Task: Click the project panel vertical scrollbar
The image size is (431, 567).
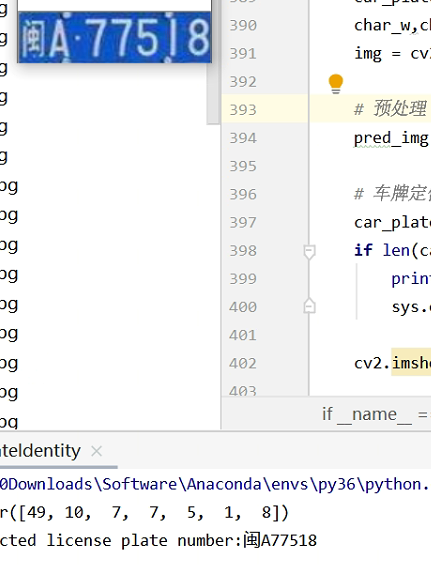Action: [213, 61]
